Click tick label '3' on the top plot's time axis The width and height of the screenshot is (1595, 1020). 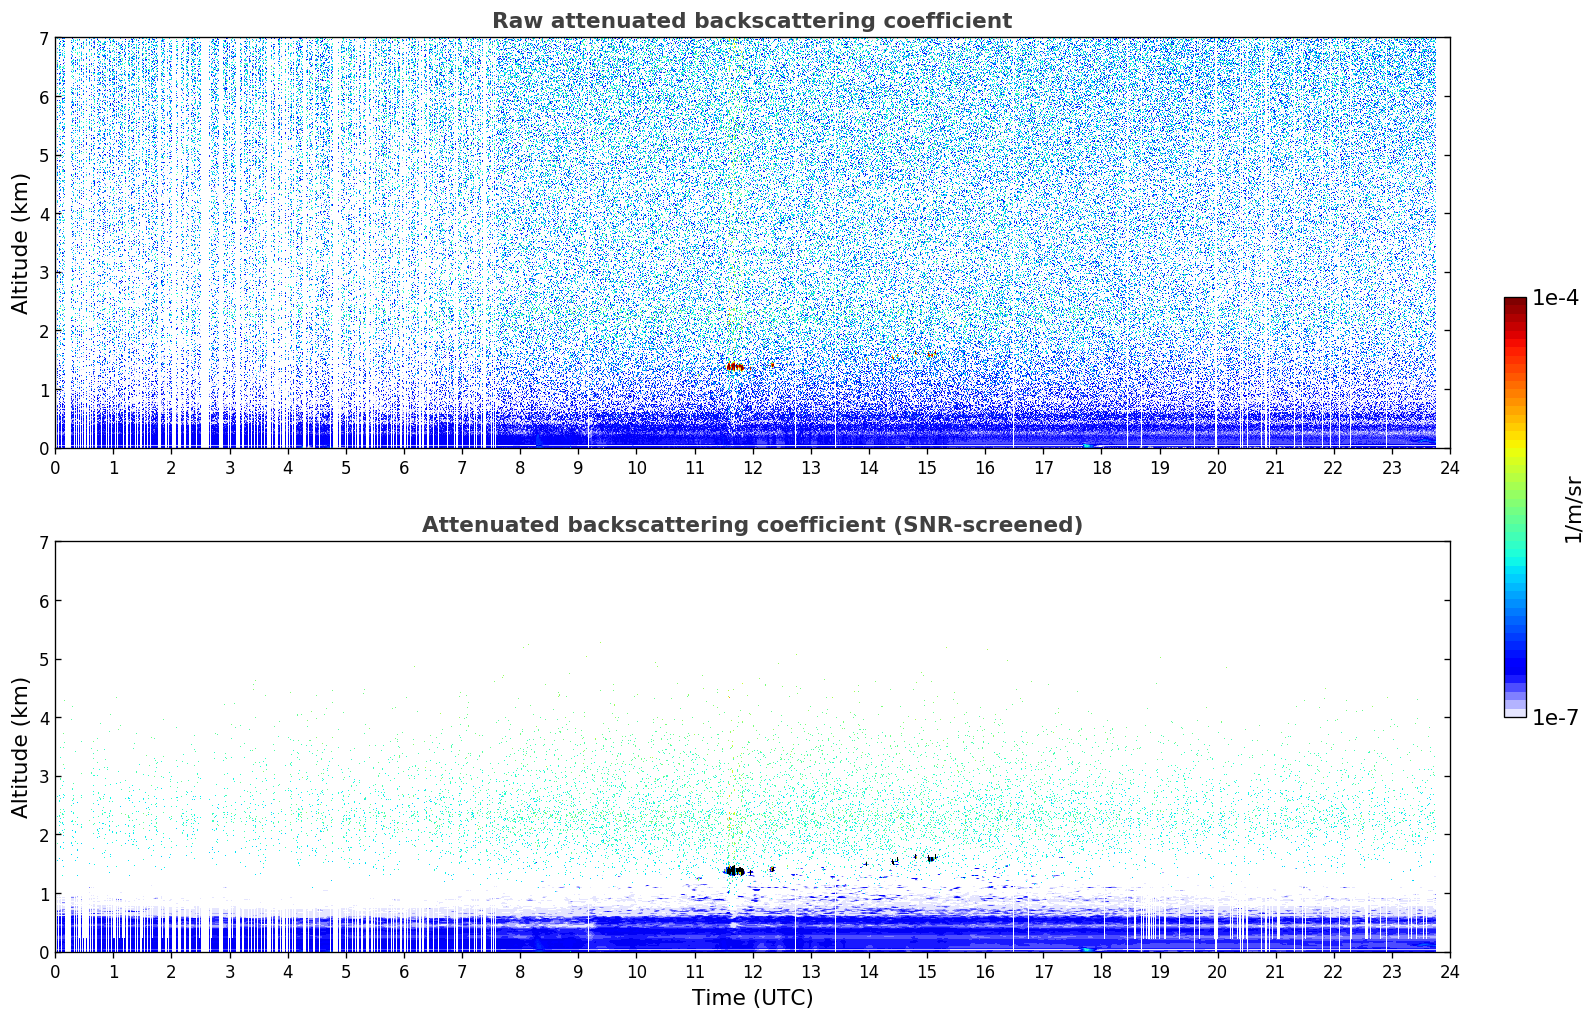coord(229,468)
